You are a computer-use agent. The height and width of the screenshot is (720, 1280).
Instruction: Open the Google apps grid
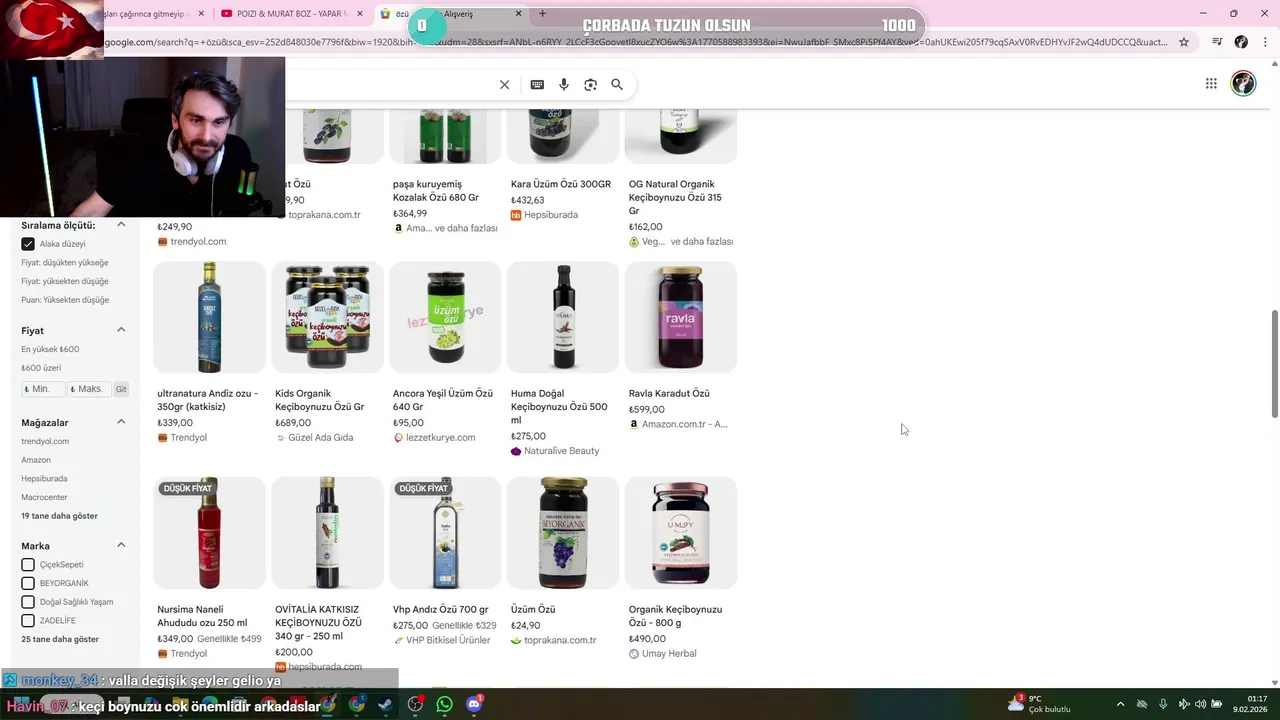pyautogui.click(x=1211, y=84)
